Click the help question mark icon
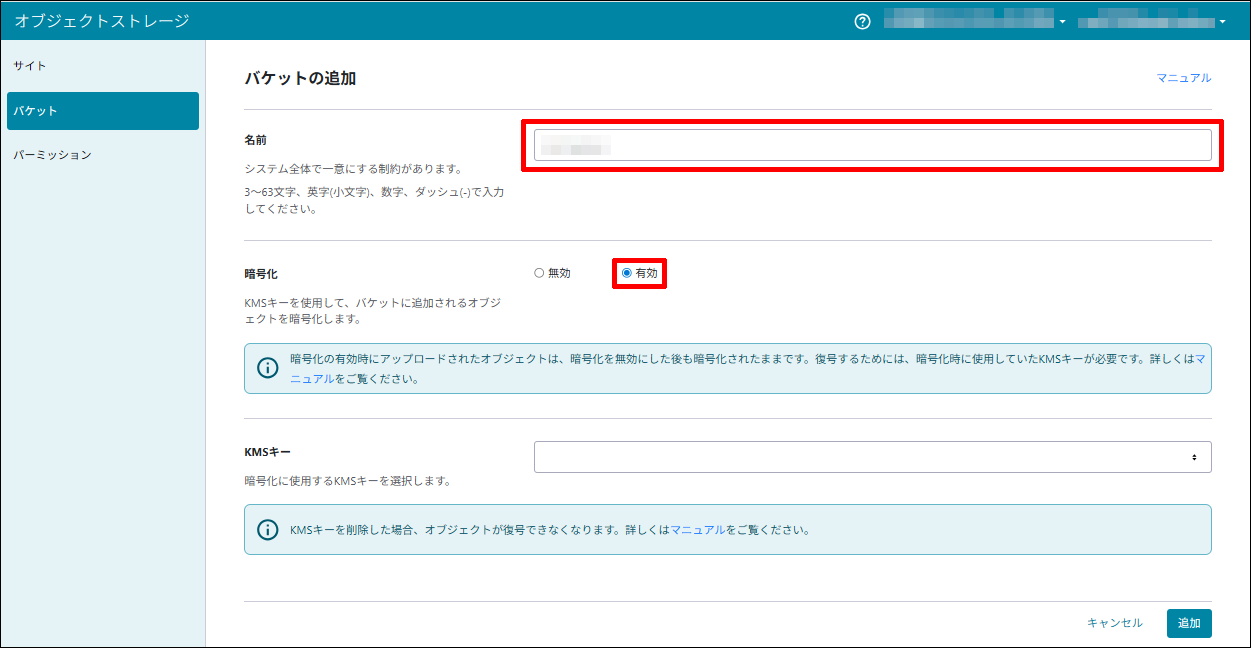 click(863, 21)
